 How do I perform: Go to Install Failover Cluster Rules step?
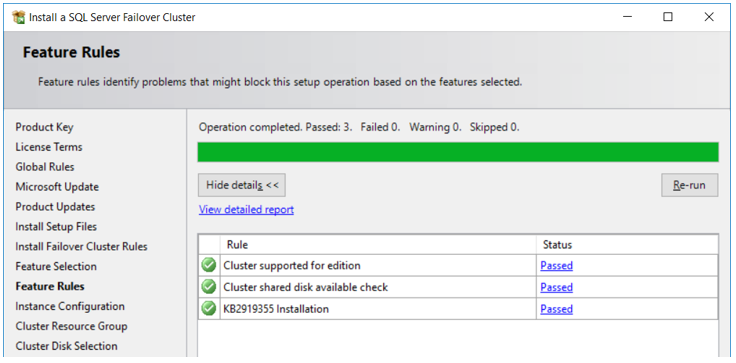coord(81,247)
